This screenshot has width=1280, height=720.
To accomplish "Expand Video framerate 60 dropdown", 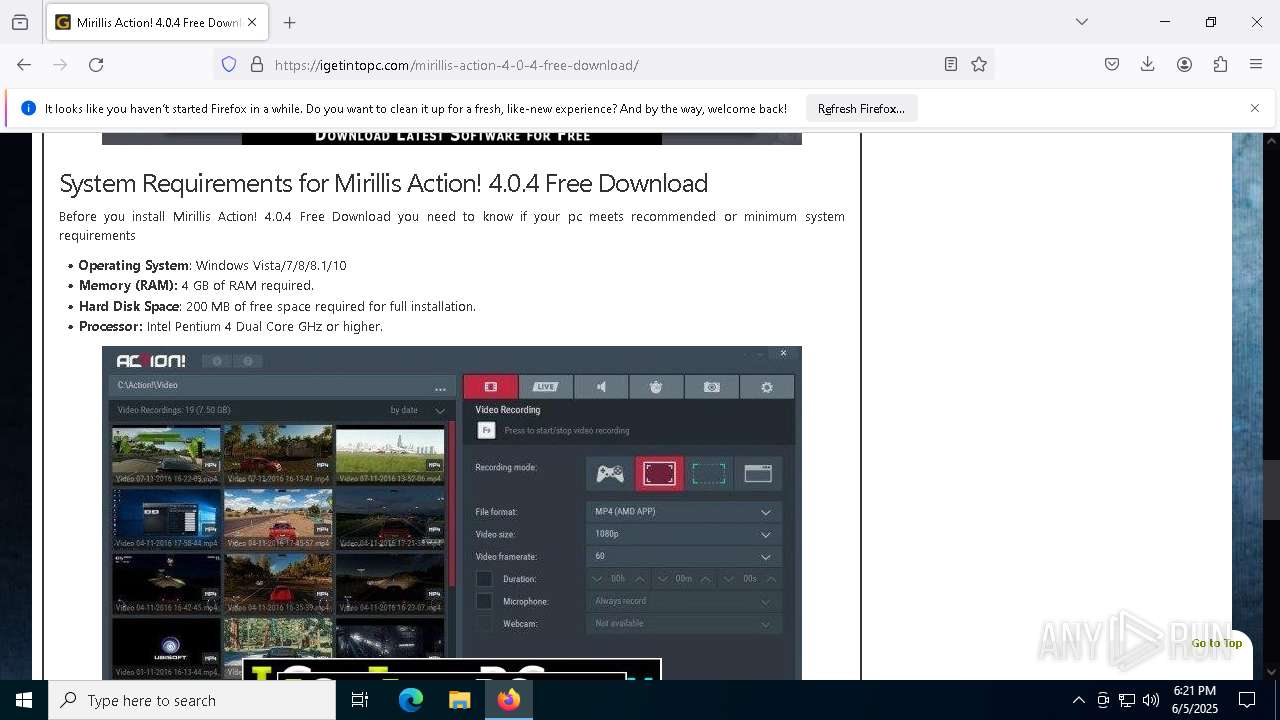I will [684, 556].
